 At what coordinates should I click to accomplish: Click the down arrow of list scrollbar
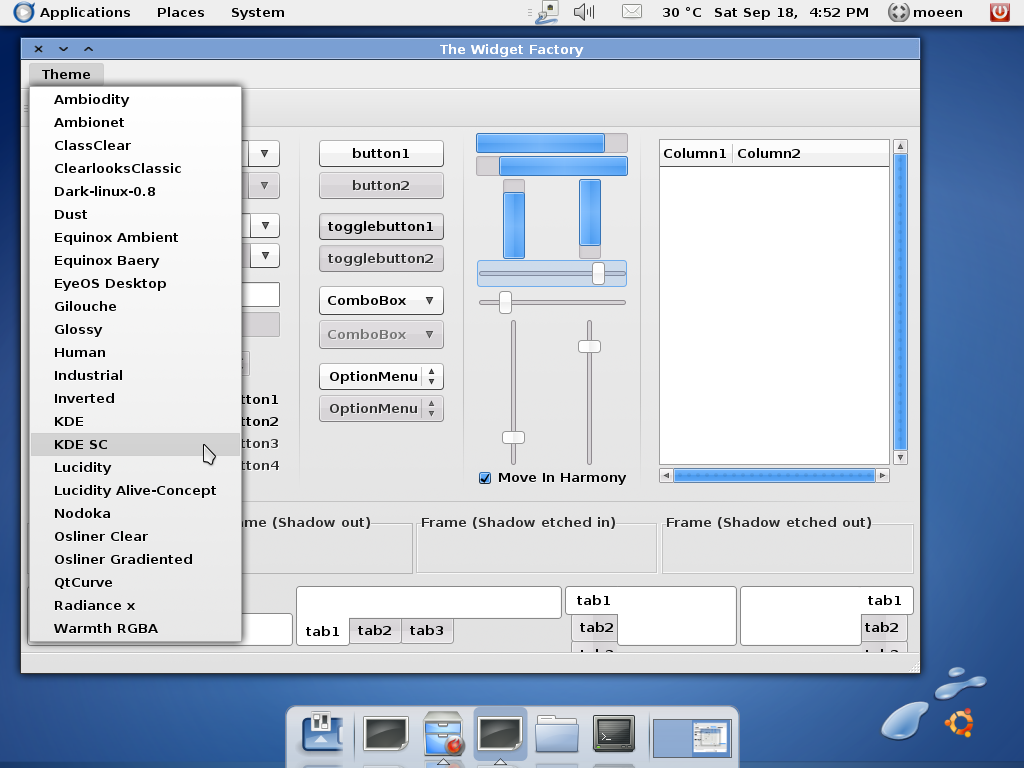point(901,458)
